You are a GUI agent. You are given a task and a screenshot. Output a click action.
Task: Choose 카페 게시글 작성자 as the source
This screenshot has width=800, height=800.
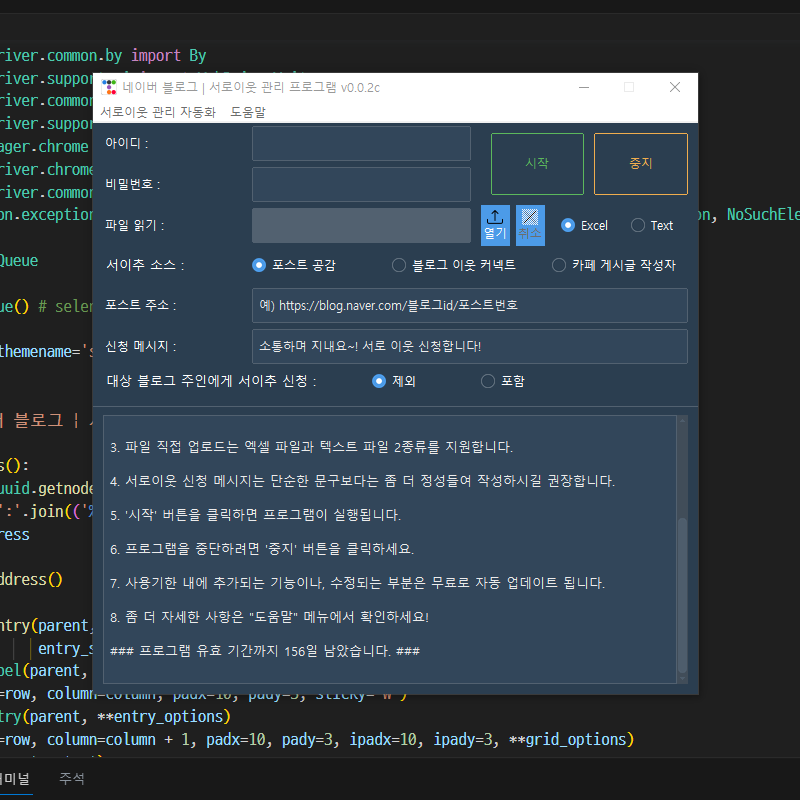pyautogui.click(x=559, y=265)
